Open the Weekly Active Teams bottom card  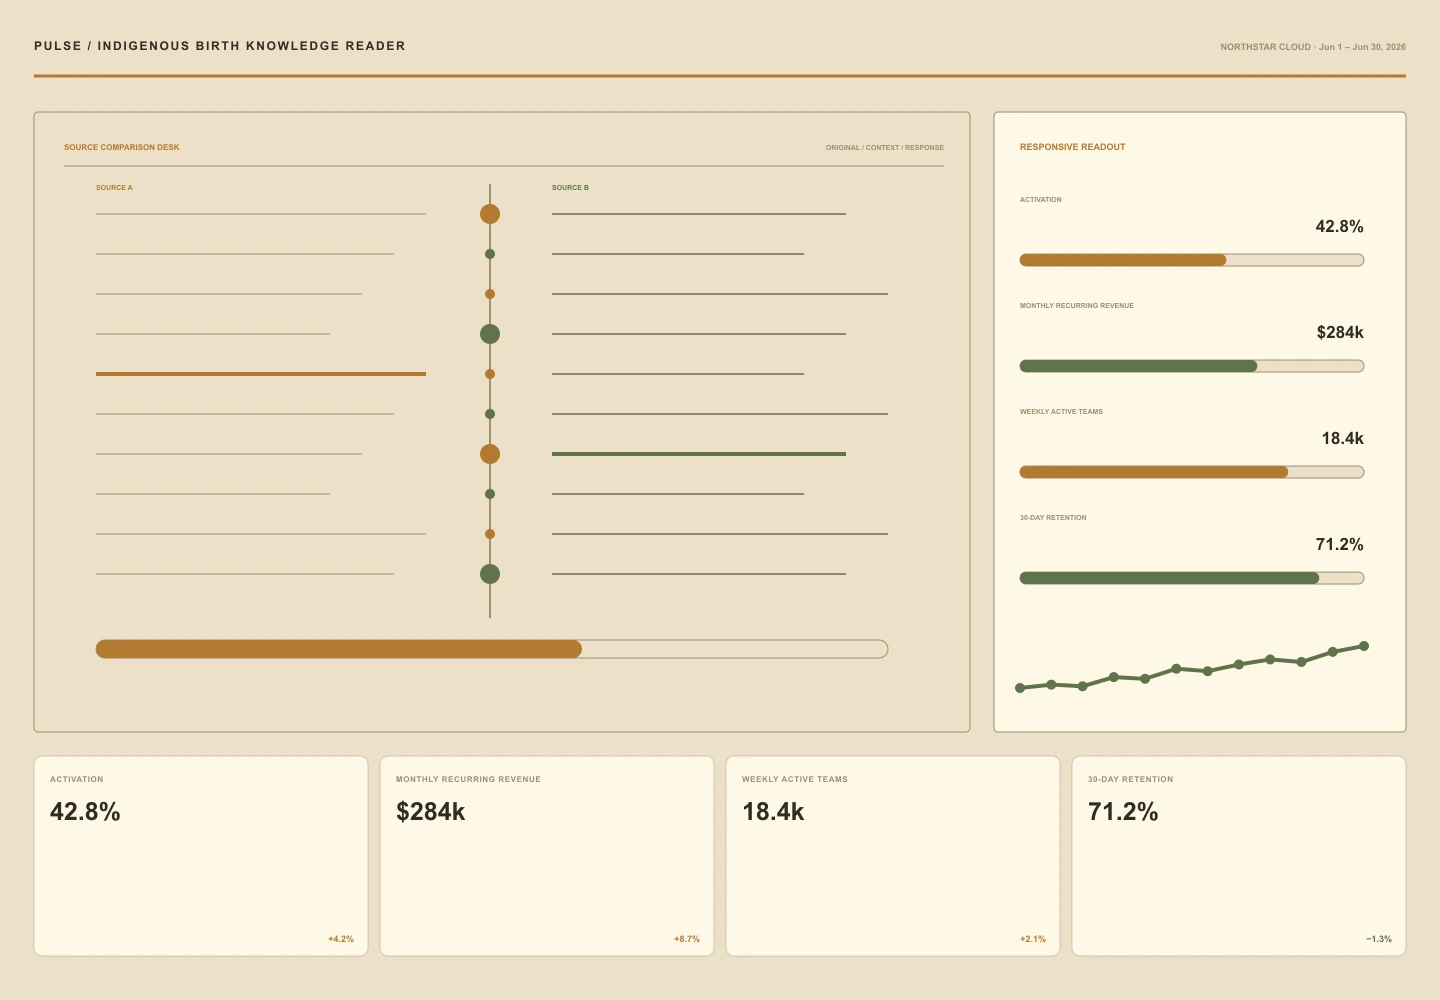[893, 856]
